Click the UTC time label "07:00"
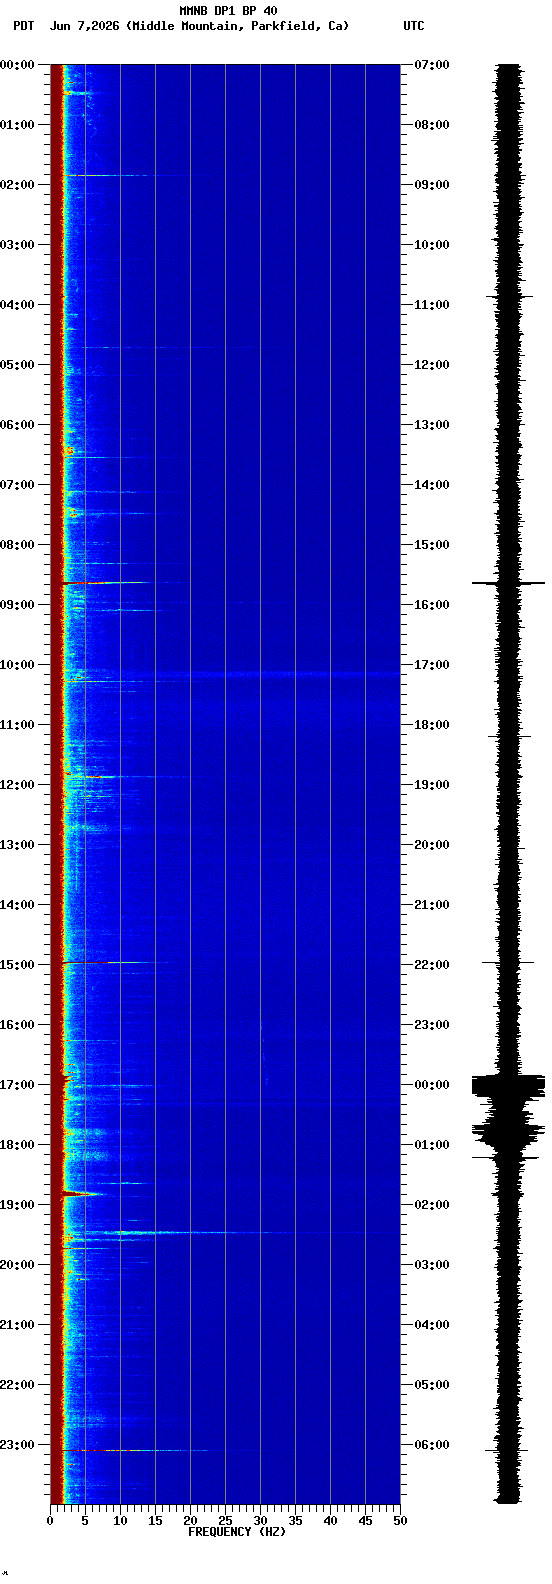552x1584 pixels. 432,65
